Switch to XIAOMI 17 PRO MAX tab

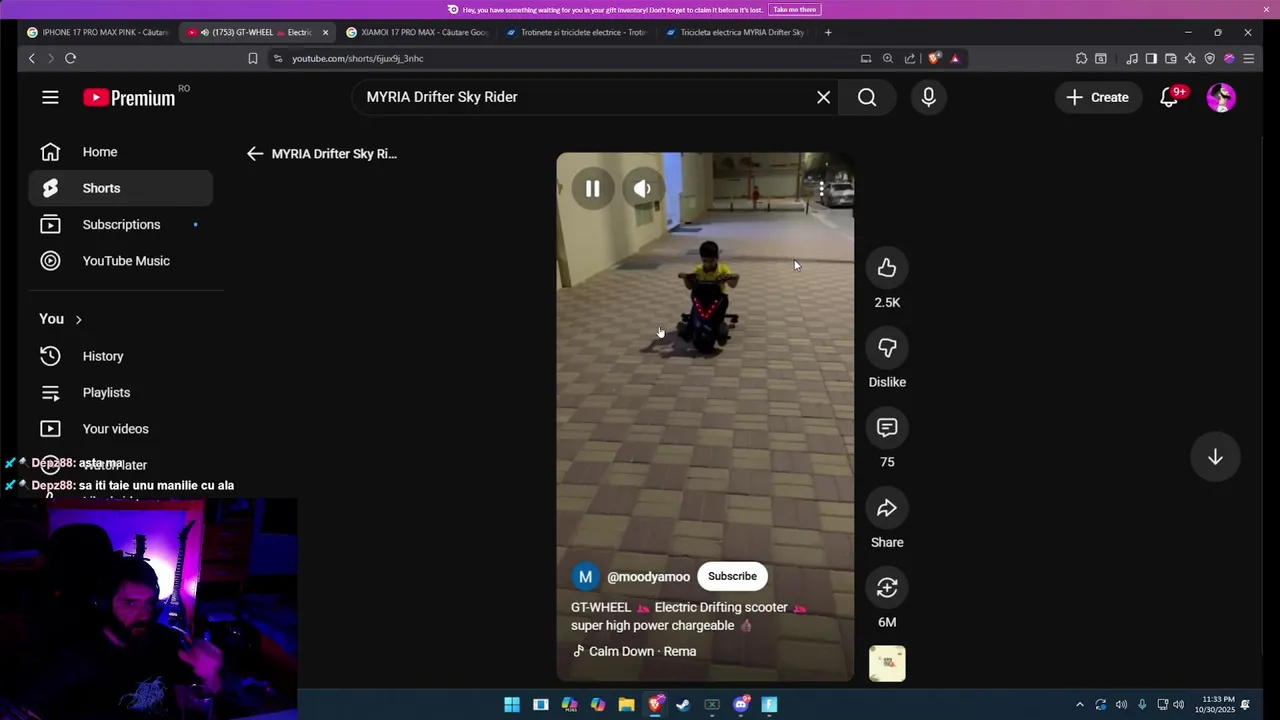point(417,32)
